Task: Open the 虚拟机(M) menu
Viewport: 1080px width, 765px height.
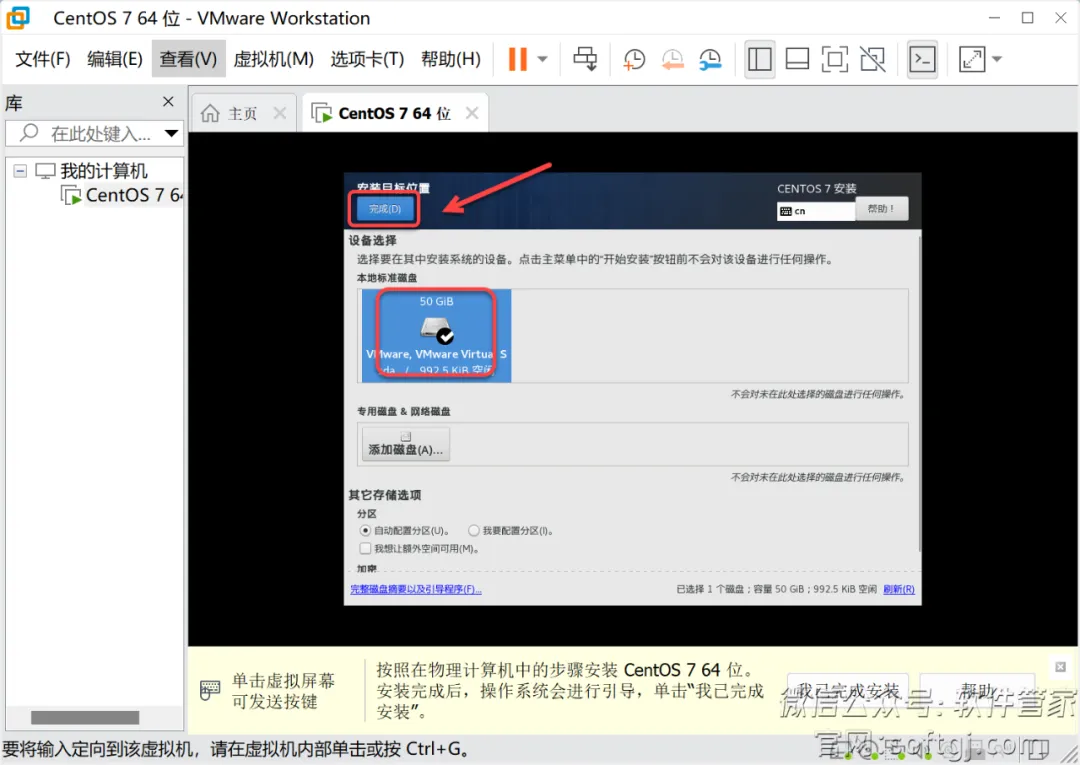Action: point(273,59)
